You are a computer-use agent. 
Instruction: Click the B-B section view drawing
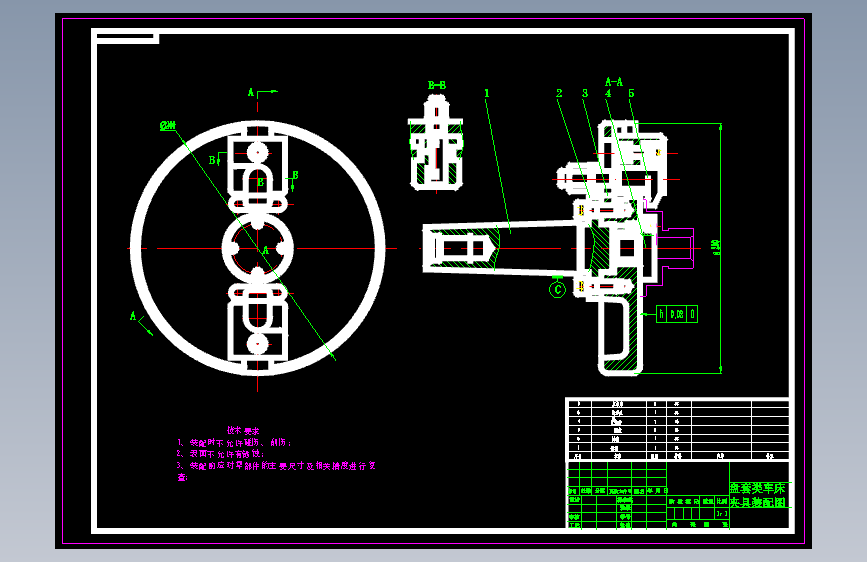click(x=436, y=143)
